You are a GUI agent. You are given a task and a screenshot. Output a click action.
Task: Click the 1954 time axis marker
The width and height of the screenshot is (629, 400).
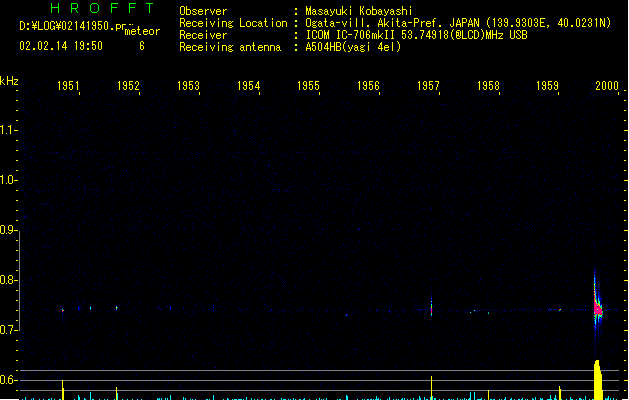248,85
